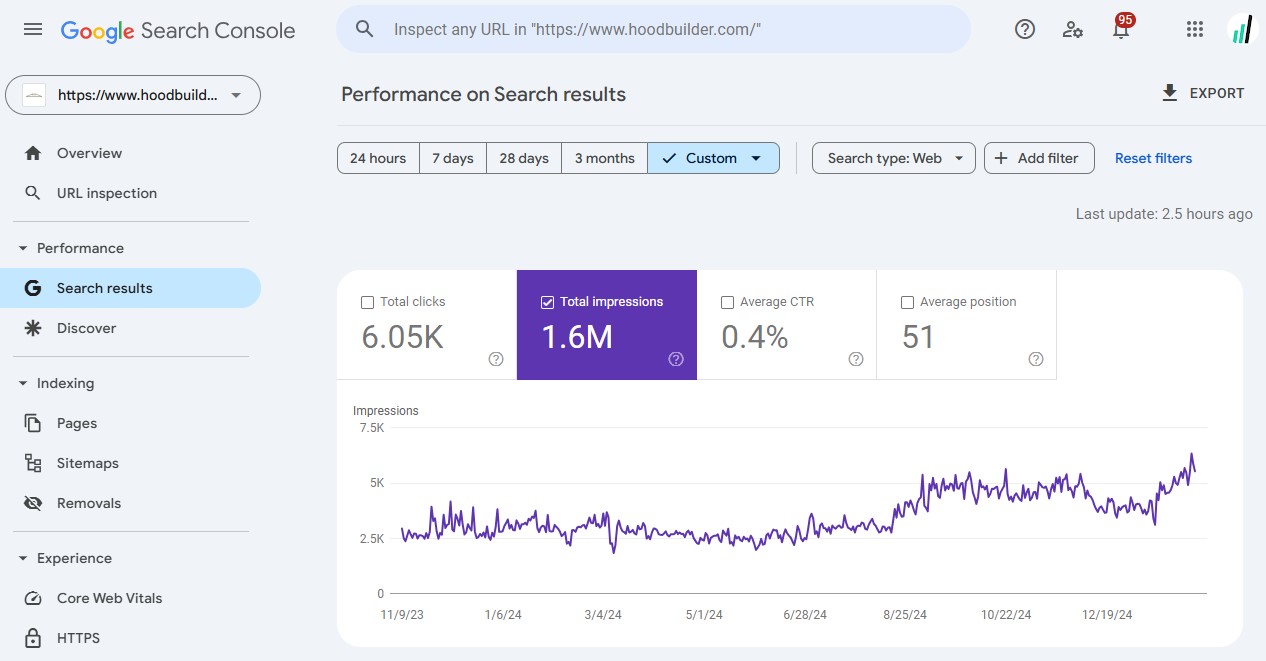Open the Sitemaps report
The image size is (1266, 661).
coord(130,463)
